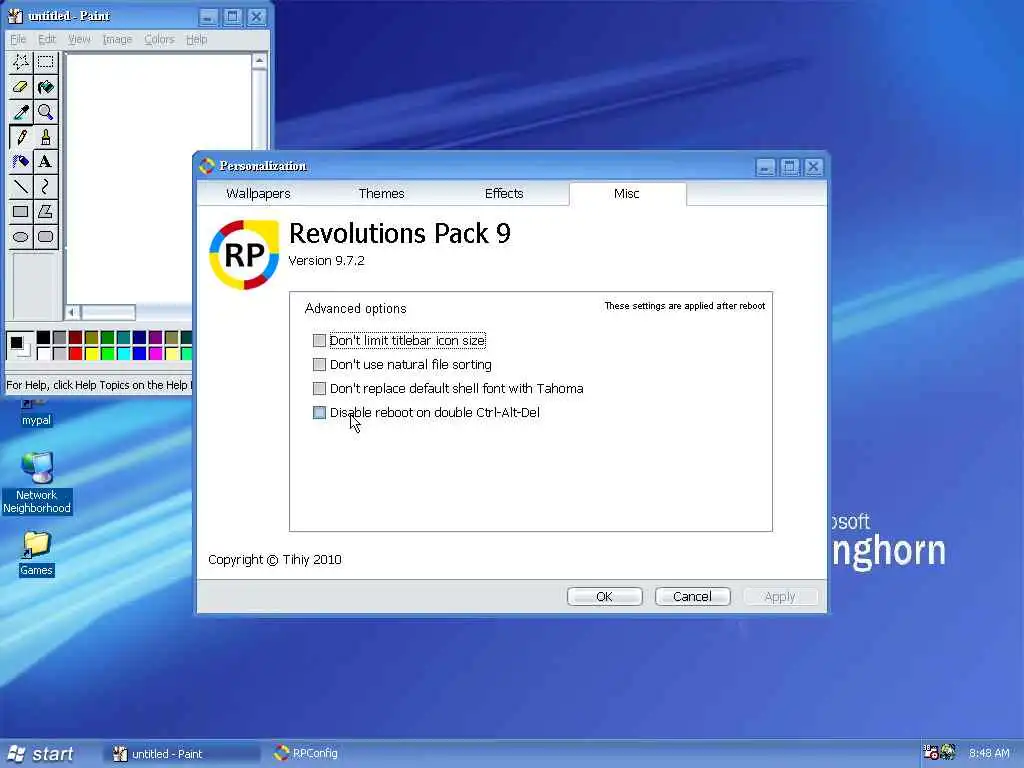Open the Start menu
The width and height of the screenshot is (1024, 768).
pyautogui.click(x=40, y=754)
